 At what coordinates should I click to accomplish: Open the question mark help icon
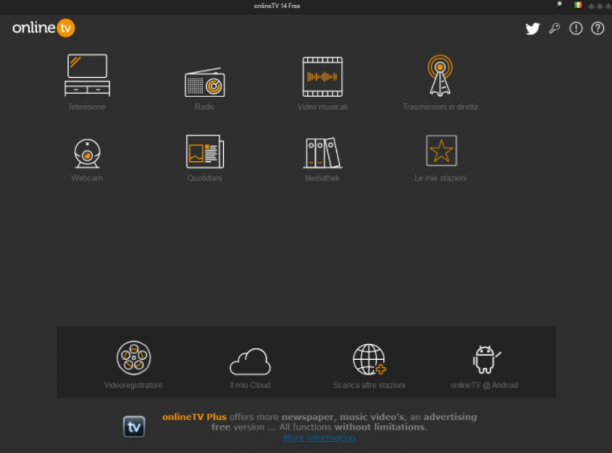(598, 28)
